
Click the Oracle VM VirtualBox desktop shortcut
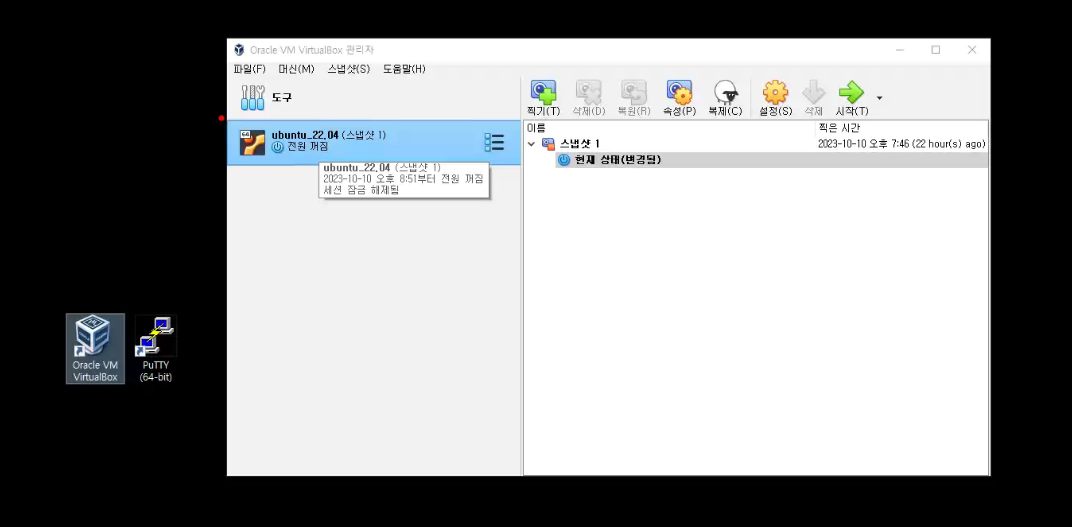pyautogui.click(x=95, y=349)
